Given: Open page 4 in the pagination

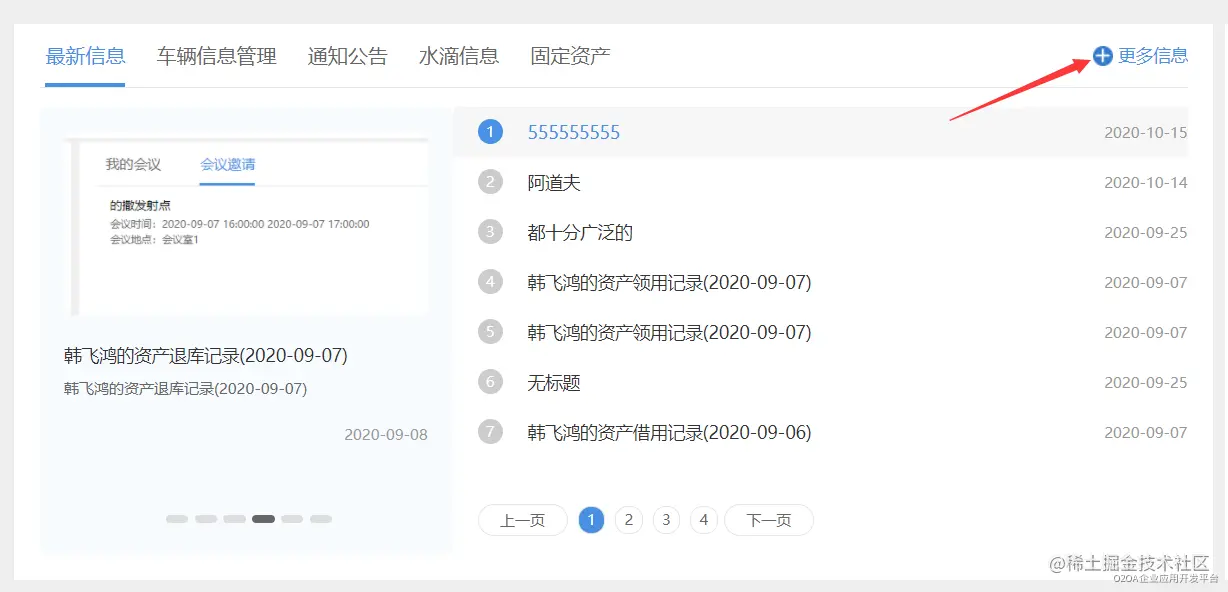Looking at the screenshot, I should 704,520.
